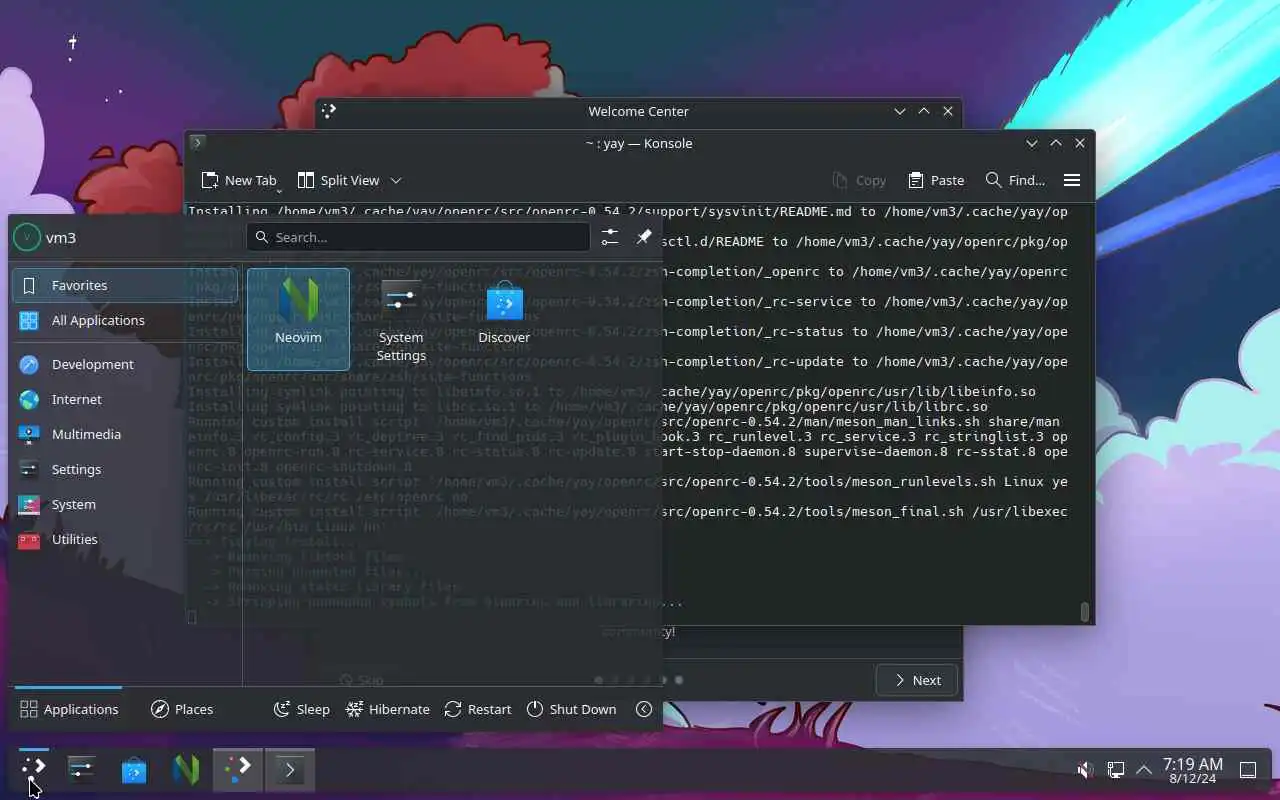Click the taskbar application launcher icon
The width and height of the screenshot is (1280, 800).
(33, 769)
